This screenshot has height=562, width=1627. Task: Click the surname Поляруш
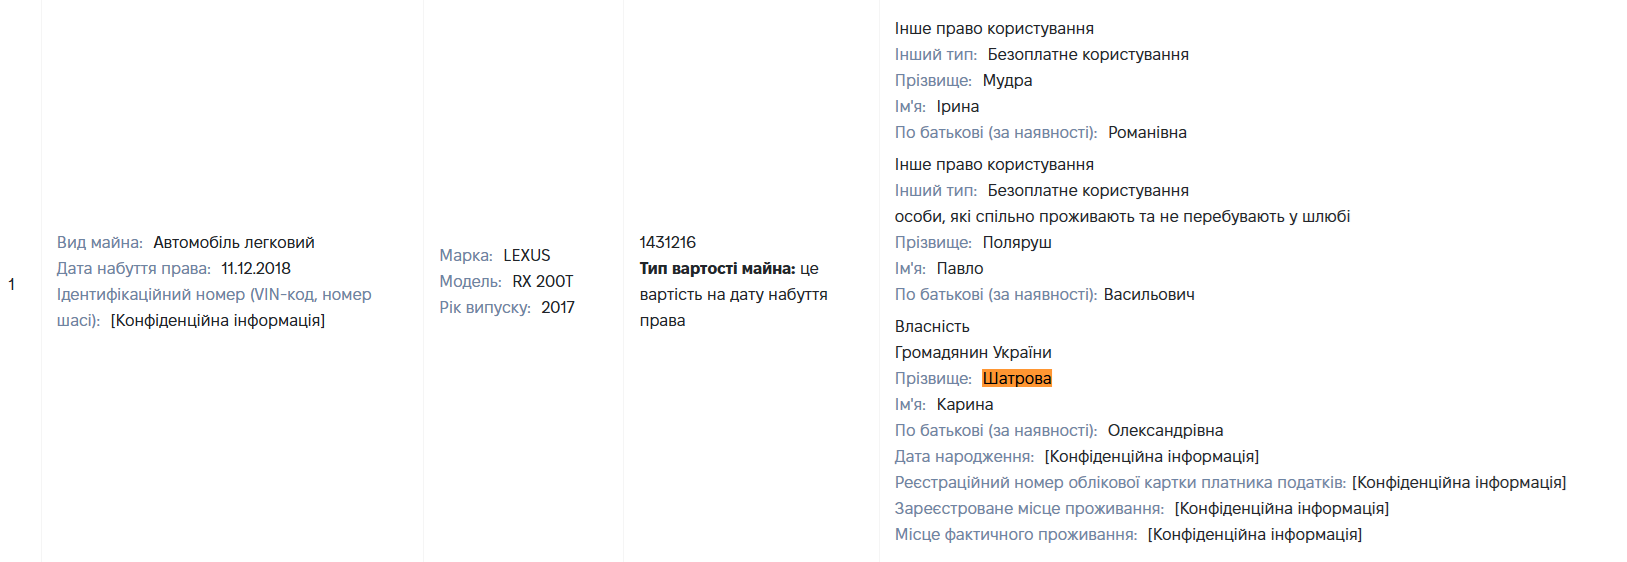tap(1017, 242)
